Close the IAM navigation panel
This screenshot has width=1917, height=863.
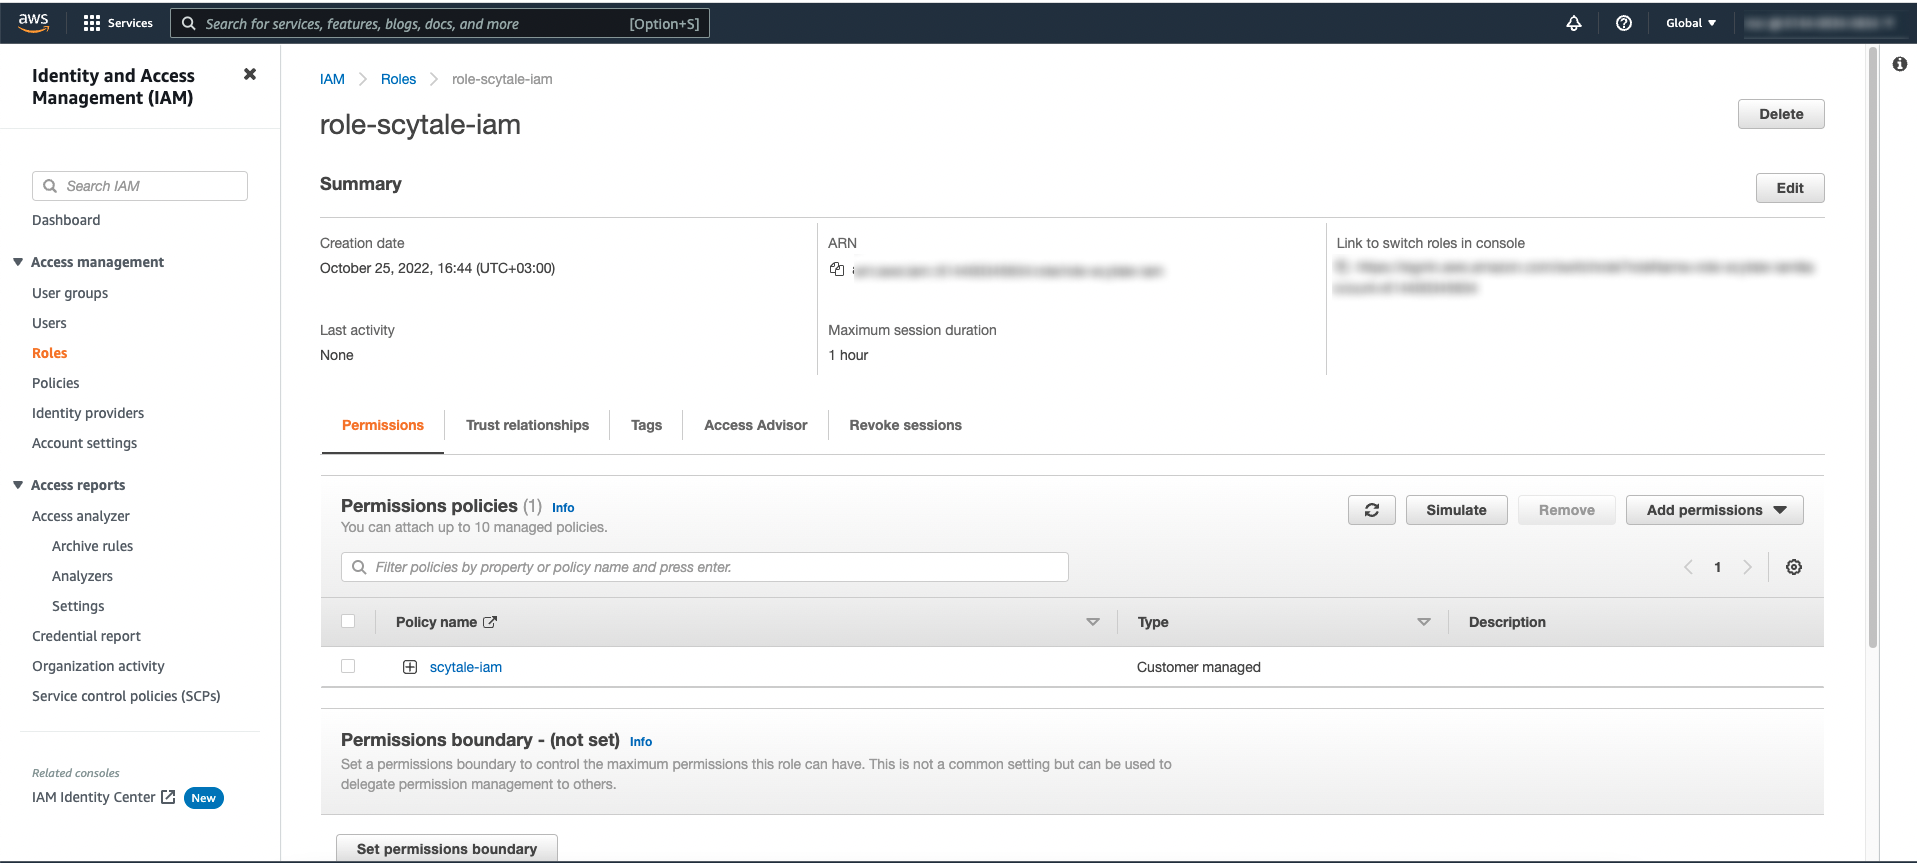point(250,74)
